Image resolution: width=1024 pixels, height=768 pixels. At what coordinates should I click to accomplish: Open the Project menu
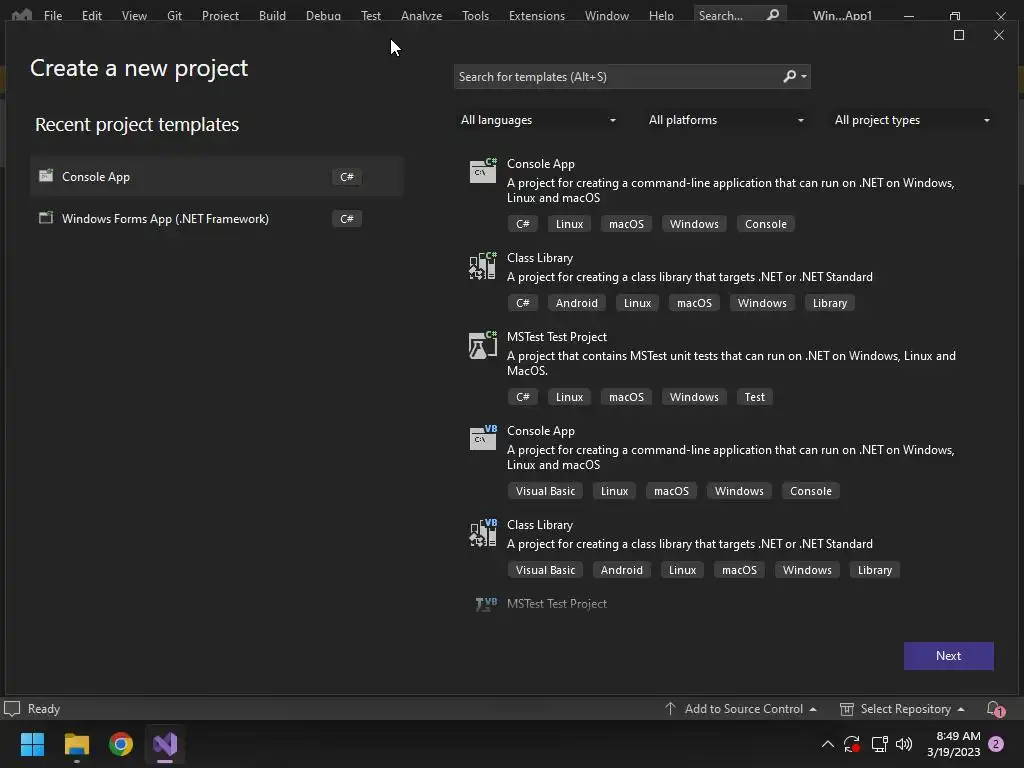[x=220, y=15]
